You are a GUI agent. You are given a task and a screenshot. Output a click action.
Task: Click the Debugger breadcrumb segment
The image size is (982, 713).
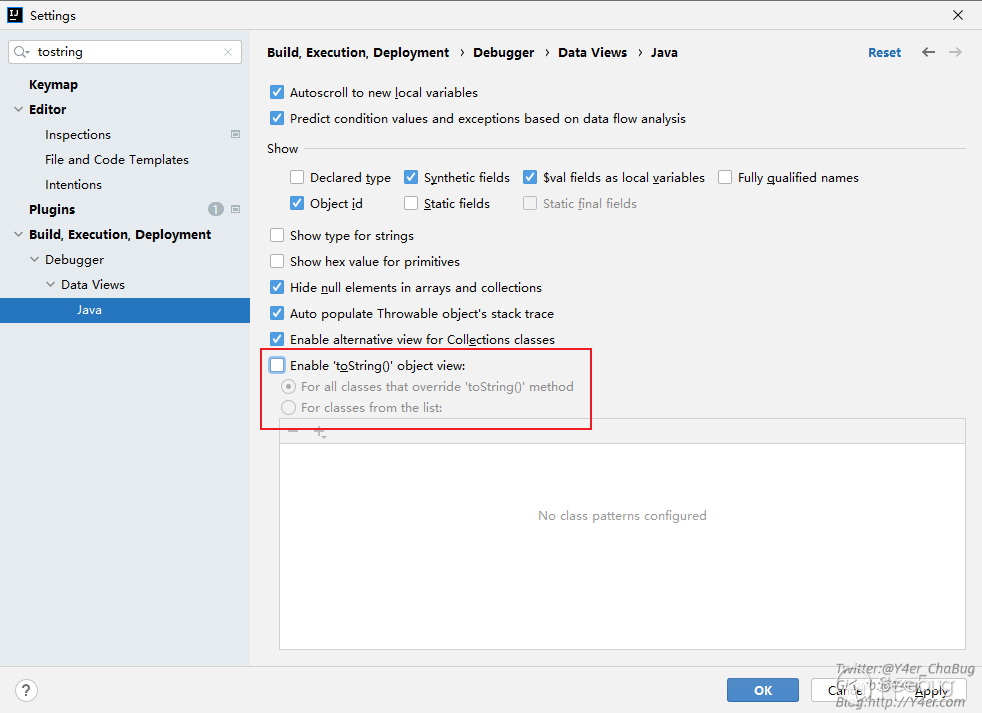503,53
